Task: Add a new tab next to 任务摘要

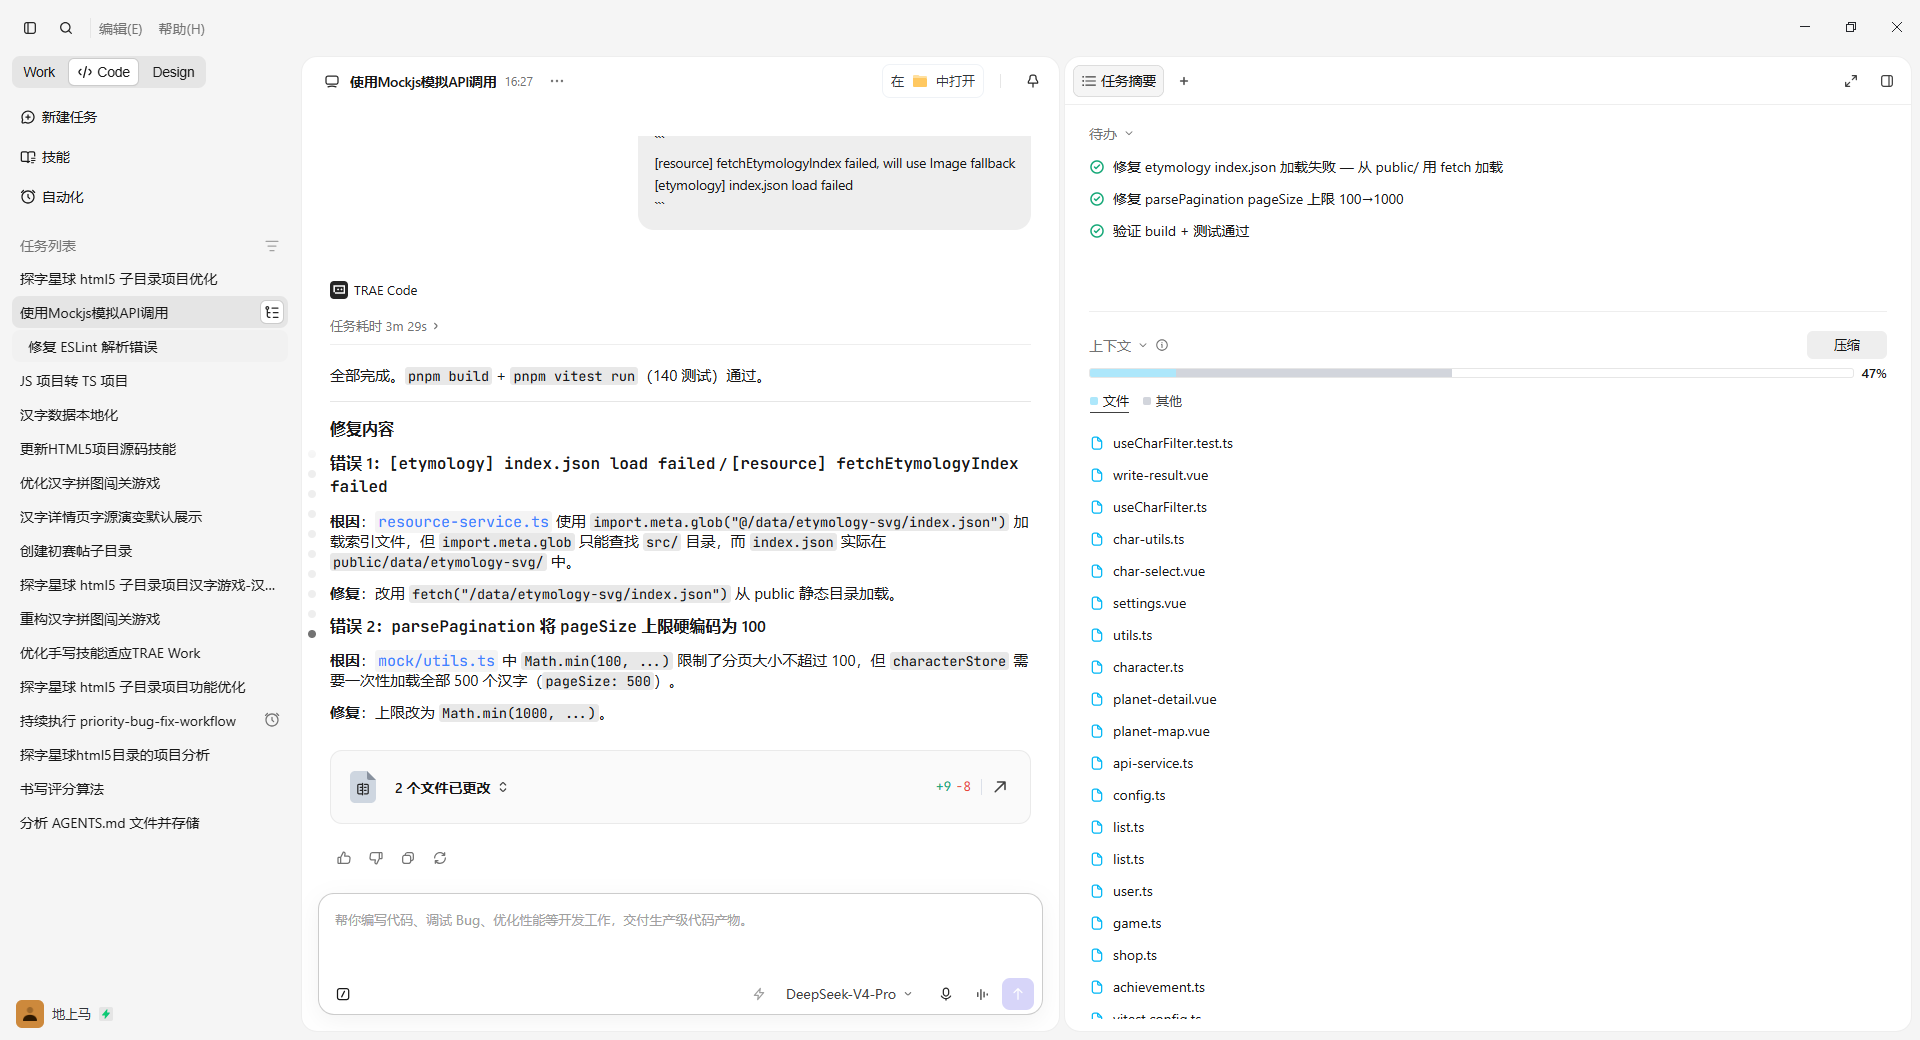Action: pos(1184,81)
